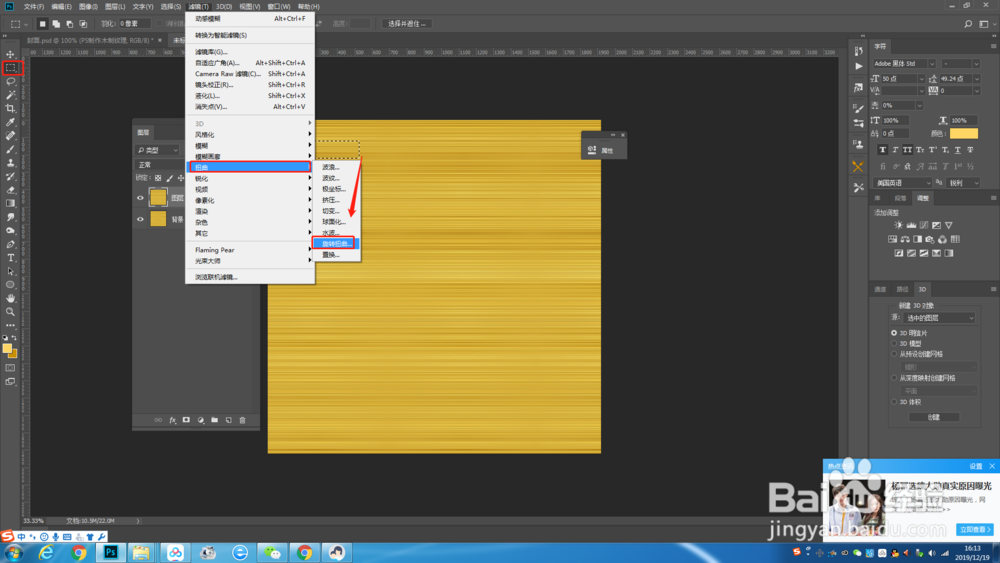
Task: Select the 3D 模型 radio option
Action: 894,343
